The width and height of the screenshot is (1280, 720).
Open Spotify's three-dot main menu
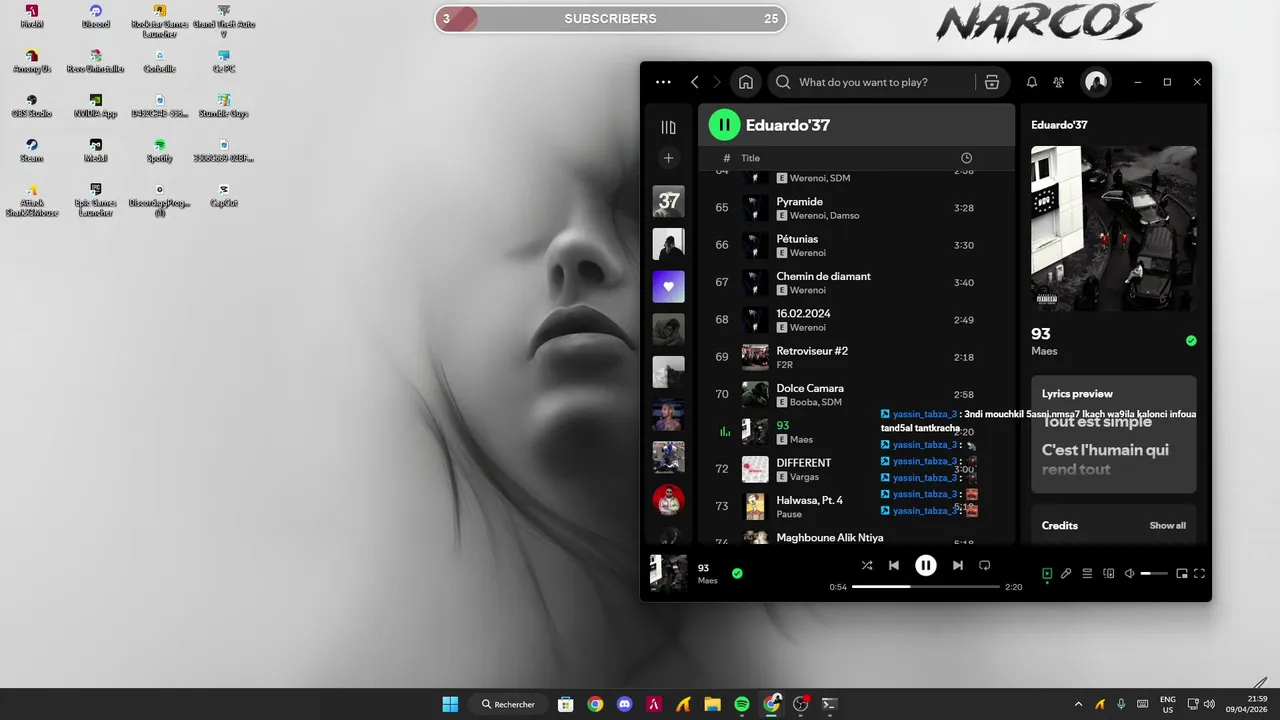(x=663, y=82)
